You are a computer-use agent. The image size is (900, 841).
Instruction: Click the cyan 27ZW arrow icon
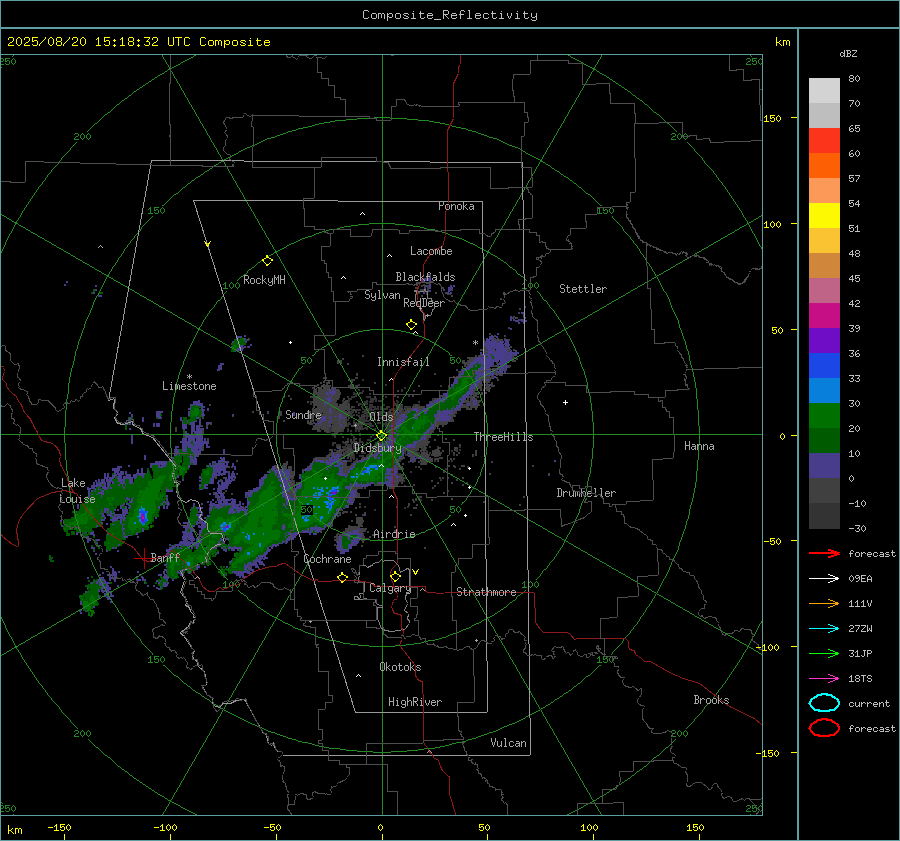point(824,629)
